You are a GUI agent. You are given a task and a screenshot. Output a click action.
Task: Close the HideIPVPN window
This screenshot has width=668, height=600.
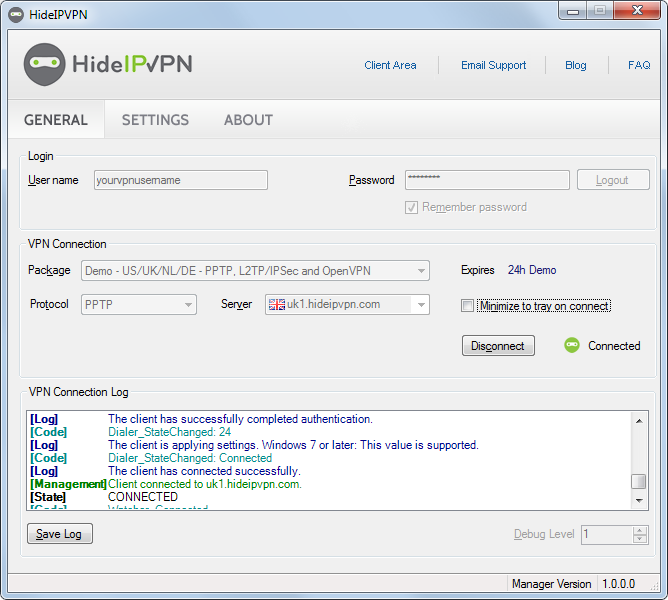click(x=637, y=10)
